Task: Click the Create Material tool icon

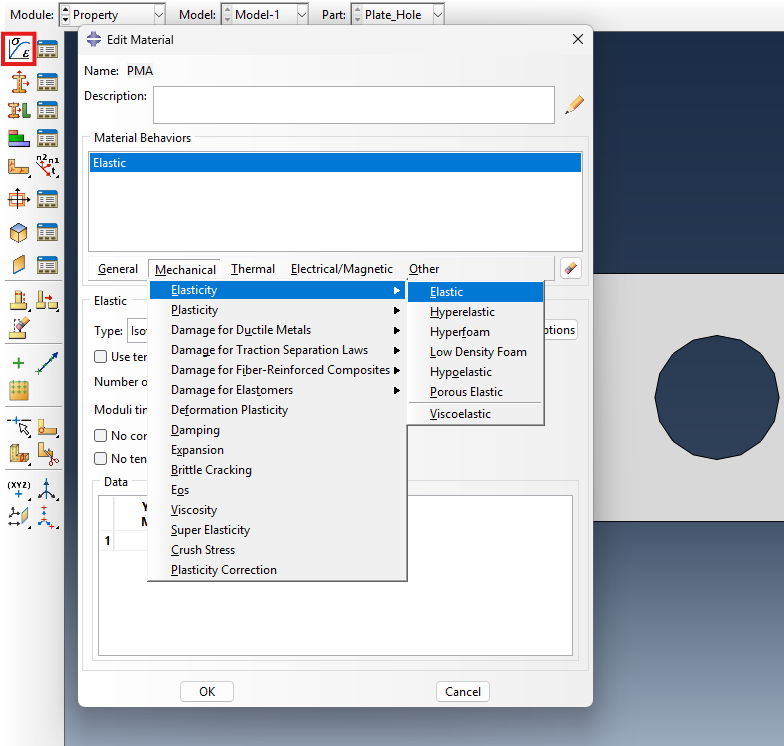Action: point(20,48)
